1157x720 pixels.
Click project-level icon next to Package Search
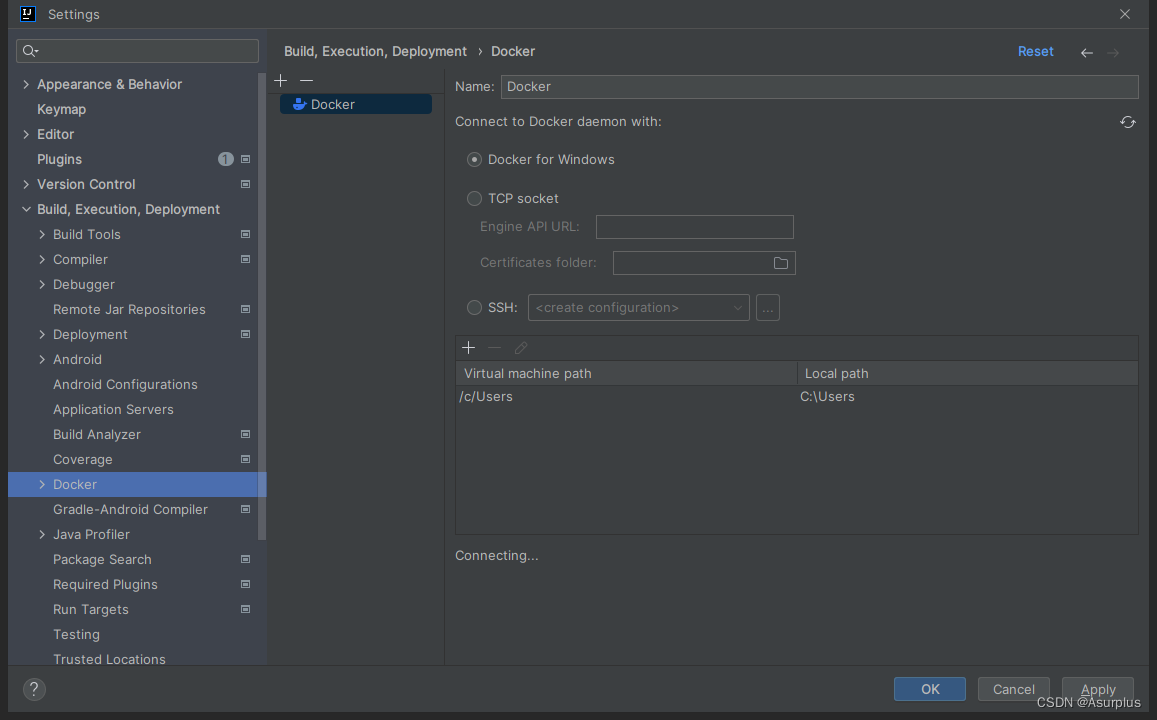pos(246,559)
